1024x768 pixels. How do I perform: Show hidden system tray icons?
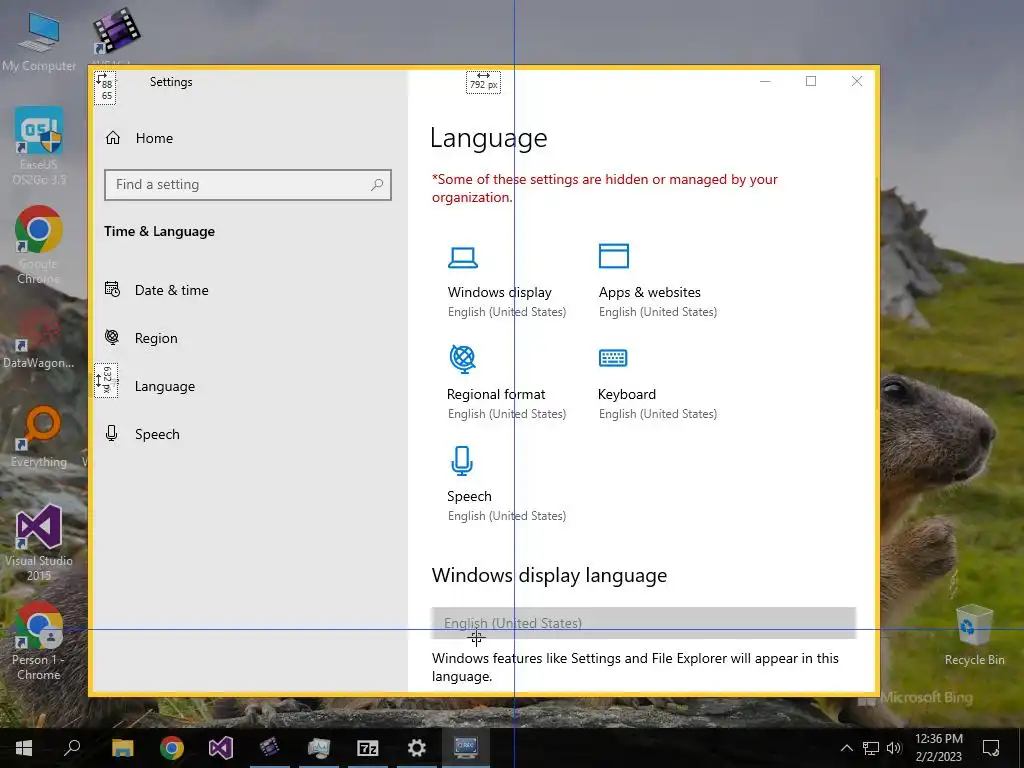[x=846, y=748]
